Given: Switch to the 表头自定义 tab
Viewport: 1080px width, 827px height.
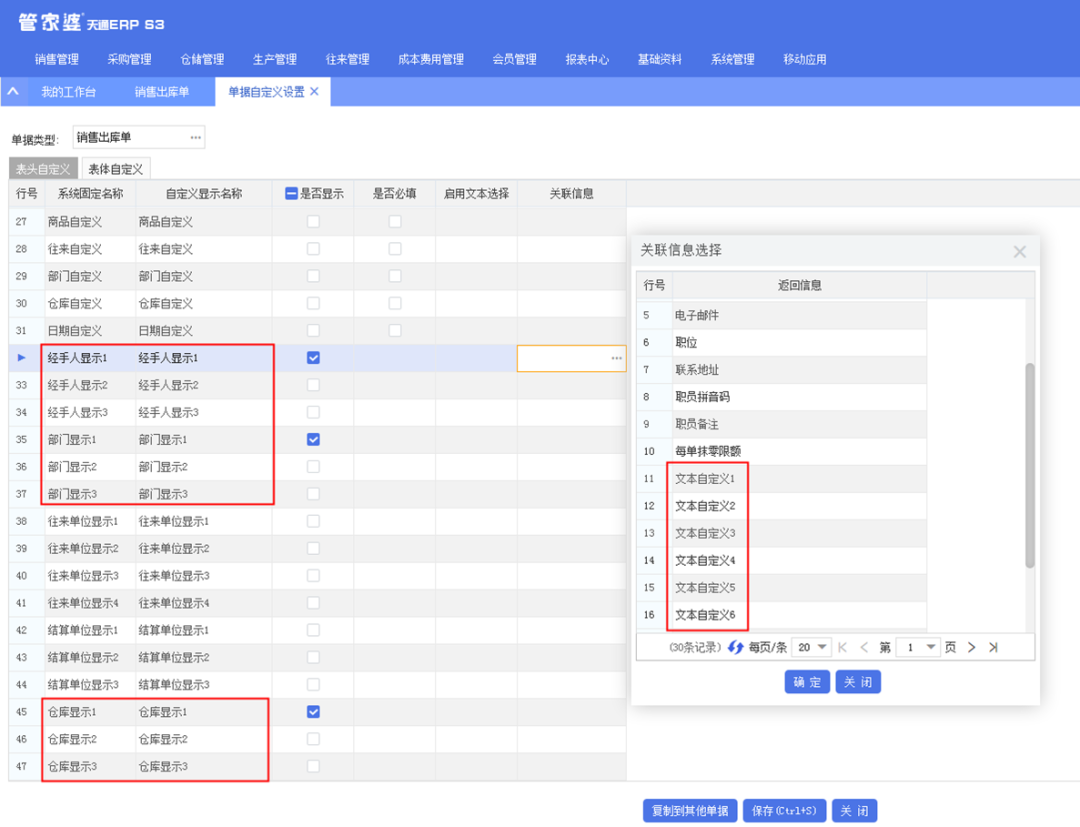Looking at the screenshot, I should (43, 169).
